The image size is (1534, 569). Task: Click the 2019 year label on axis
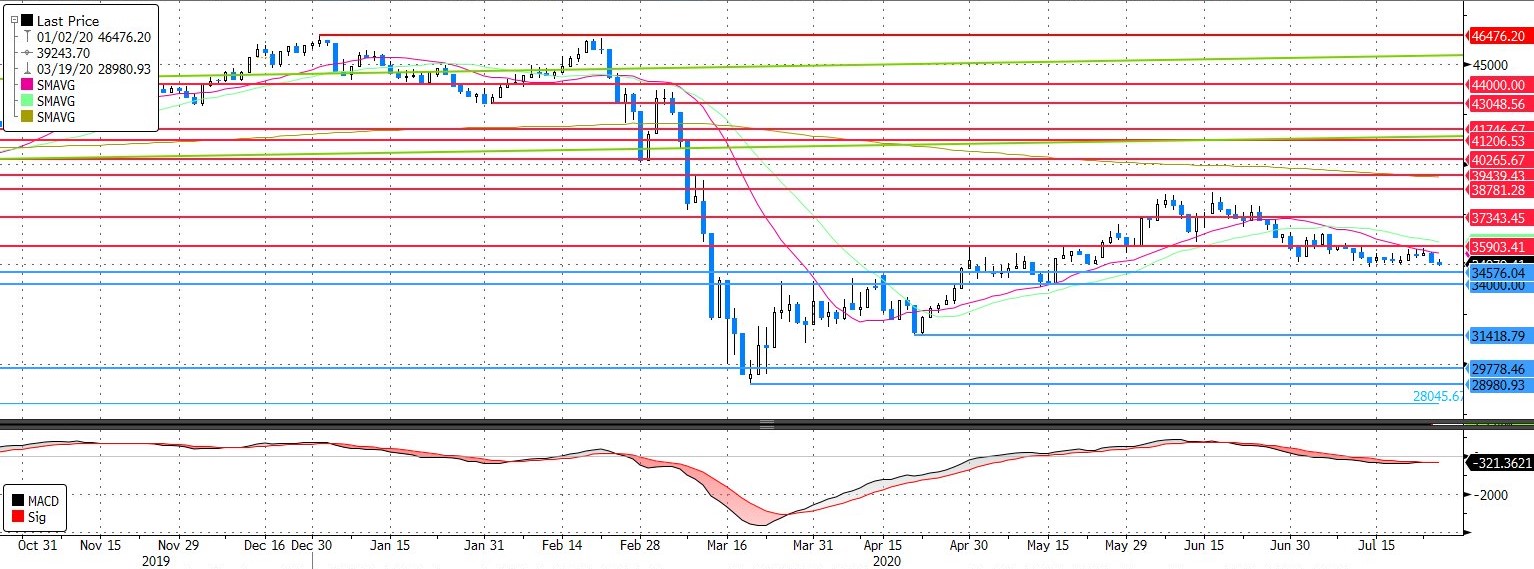pyautogui.click(x=155, y=561)
